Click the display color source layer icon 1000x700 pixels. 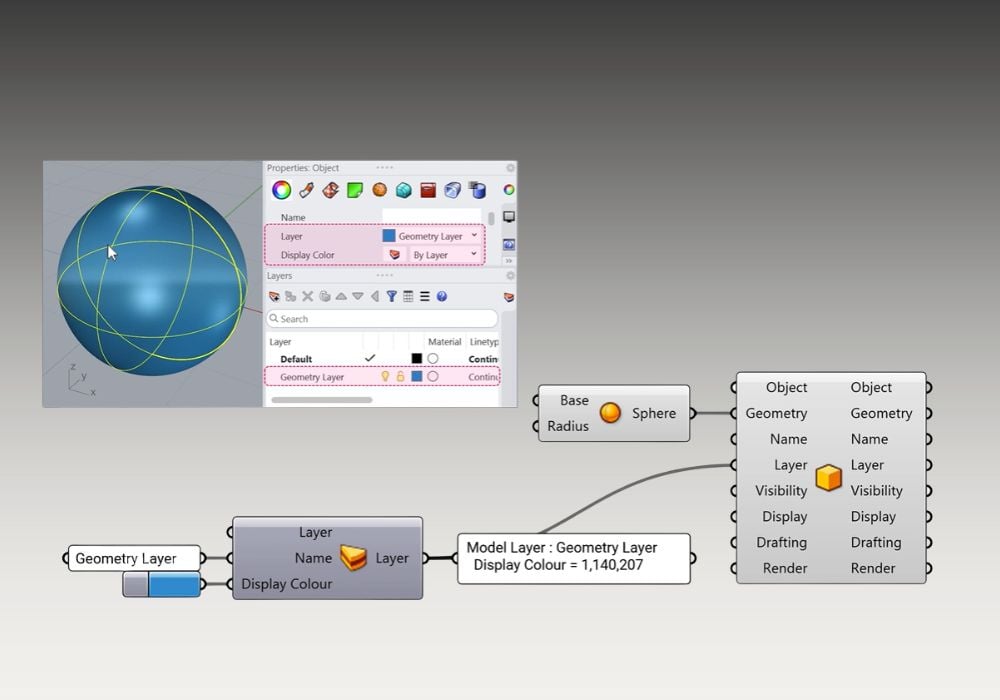[394, 254]
